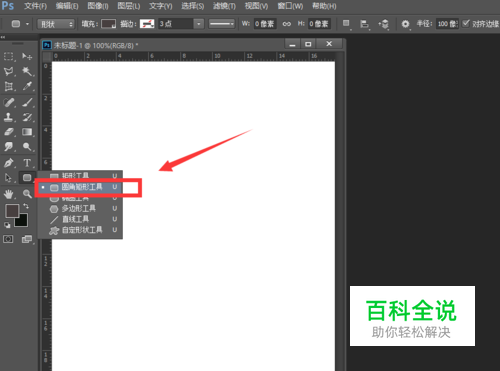Click the height H input field
Screen dimensions: 500x371
point(319,24)
